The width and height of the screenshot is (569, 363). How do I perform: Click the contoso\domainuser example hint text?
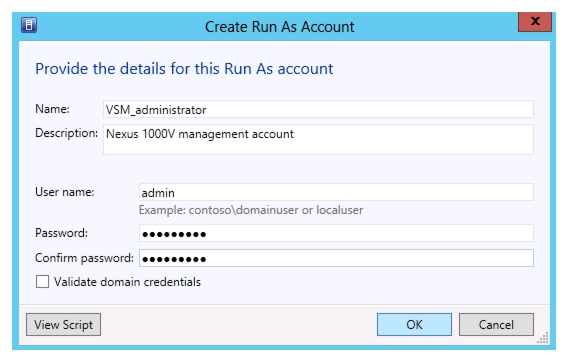tap(251, 210)
